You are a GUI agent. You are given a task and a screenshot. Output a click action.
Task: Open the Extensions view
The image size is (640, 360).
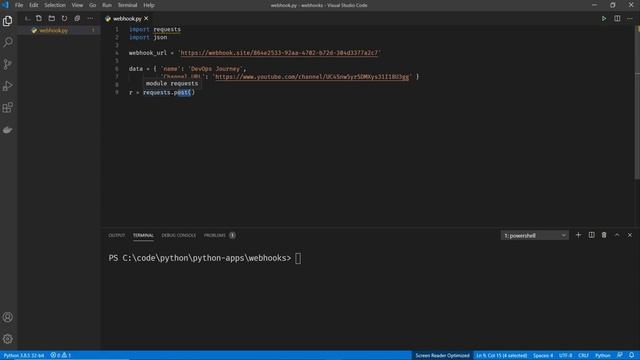pyautogui.click(x=8, y=107)
